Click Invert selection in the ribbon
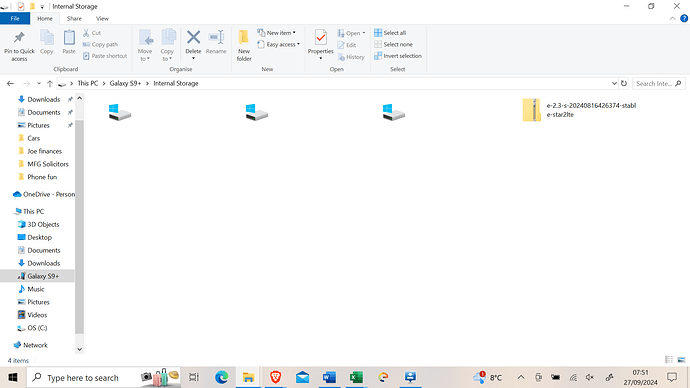The width and height of the screenshot is (690, 388). point(398,56)
